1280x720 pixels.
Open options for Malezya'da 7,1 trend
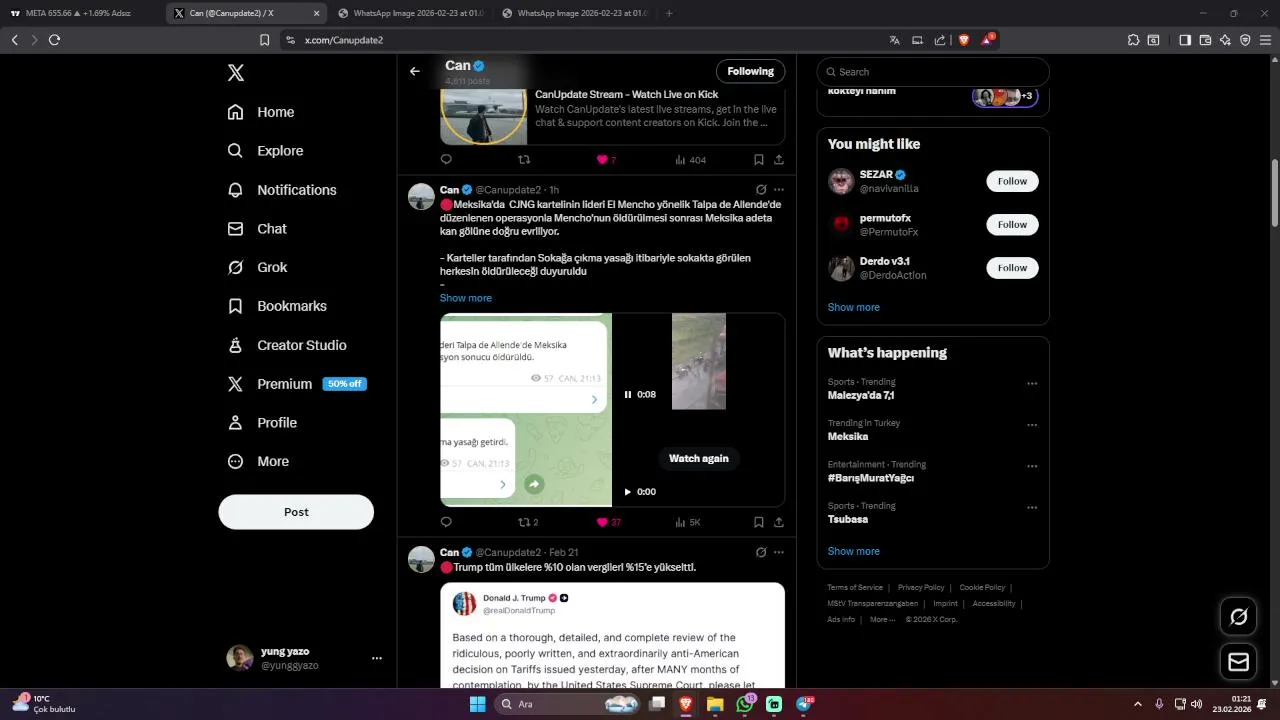click(x=1032, y=383)
